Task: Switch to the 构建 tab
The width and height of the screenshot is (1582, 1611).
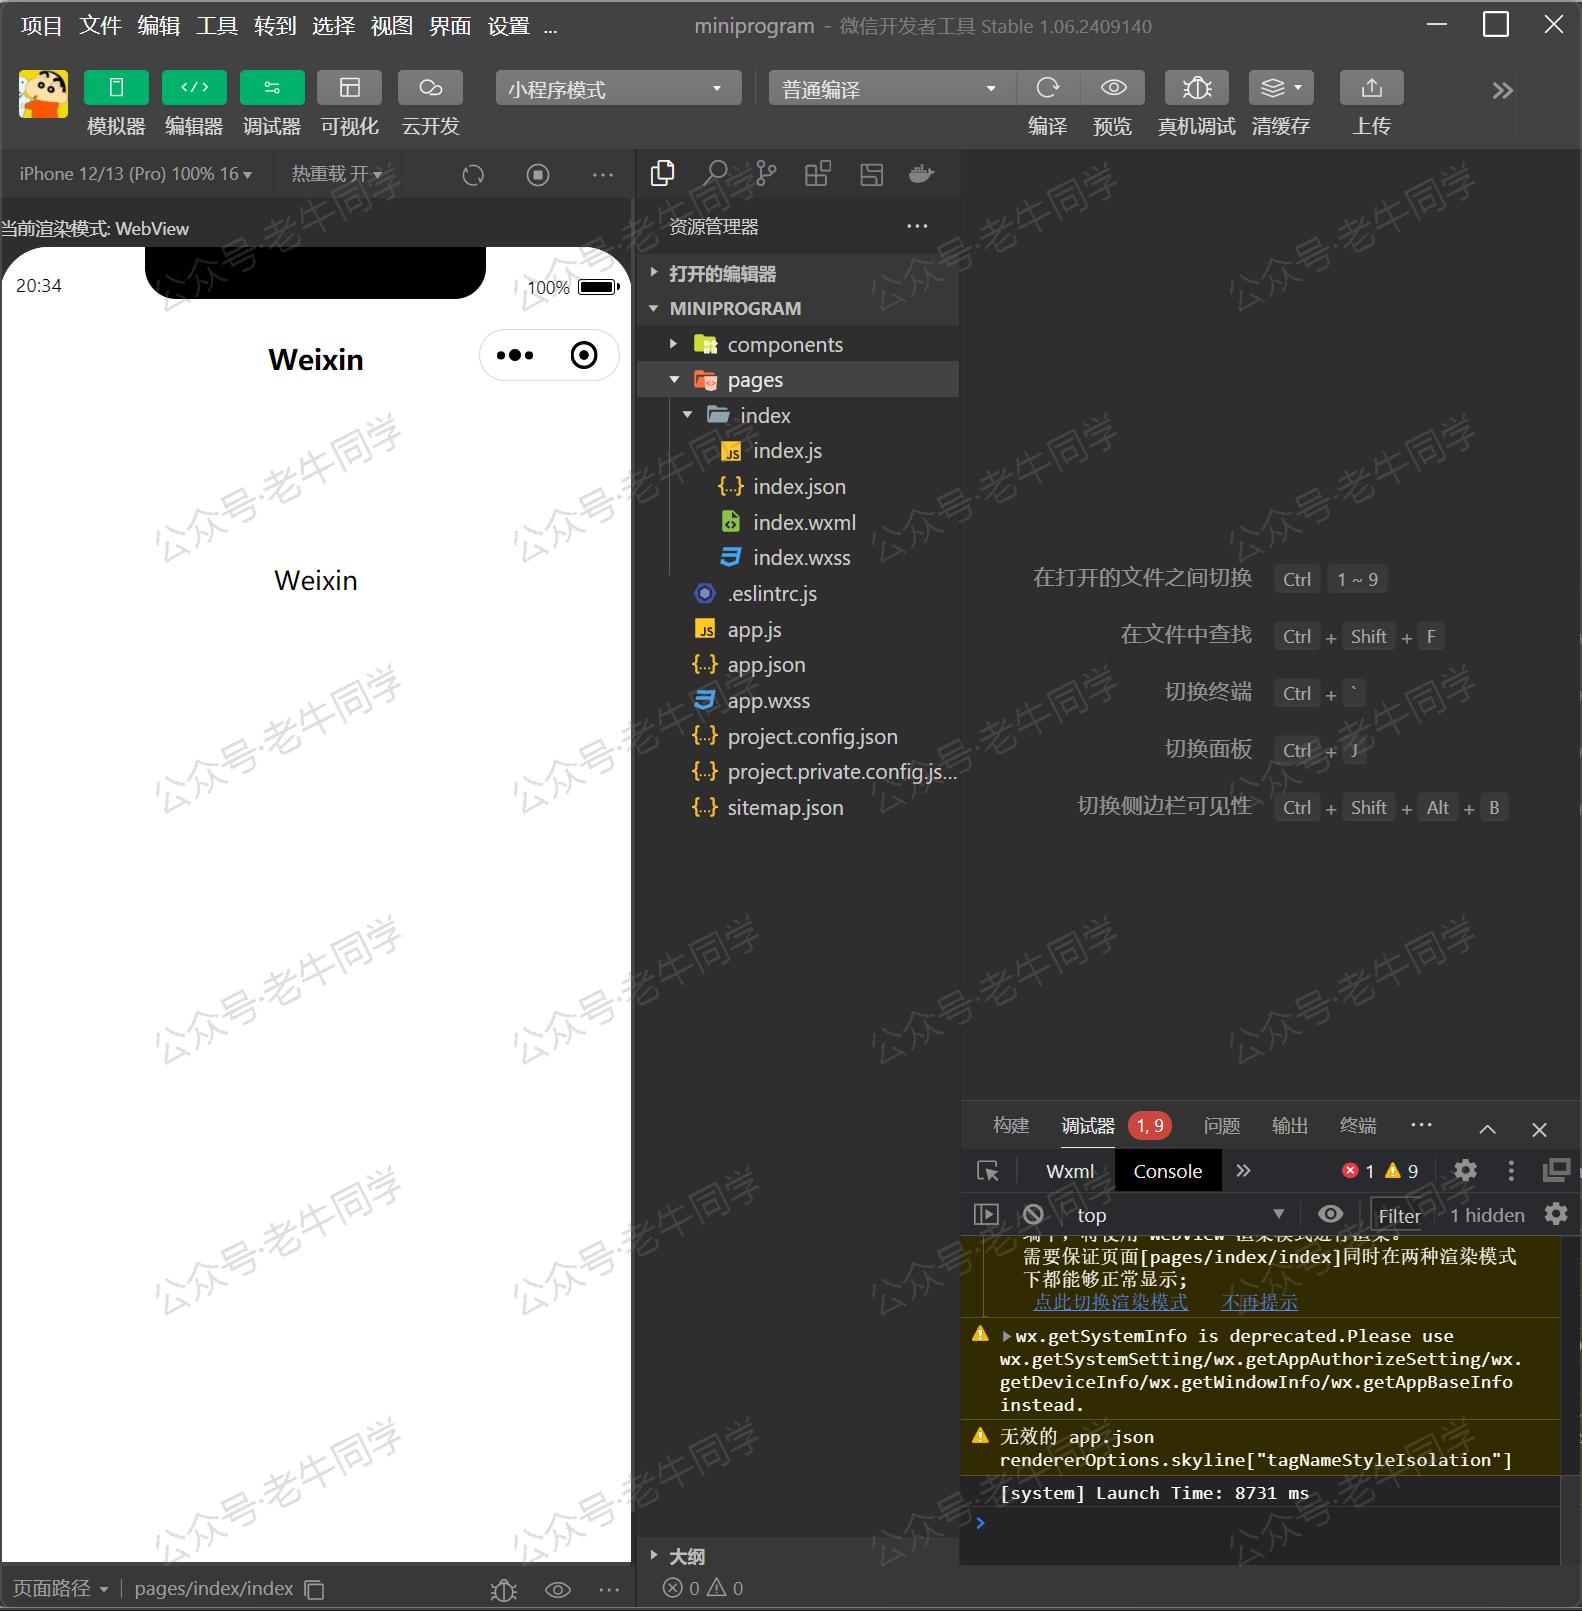Action: tap(1011, 1126)
